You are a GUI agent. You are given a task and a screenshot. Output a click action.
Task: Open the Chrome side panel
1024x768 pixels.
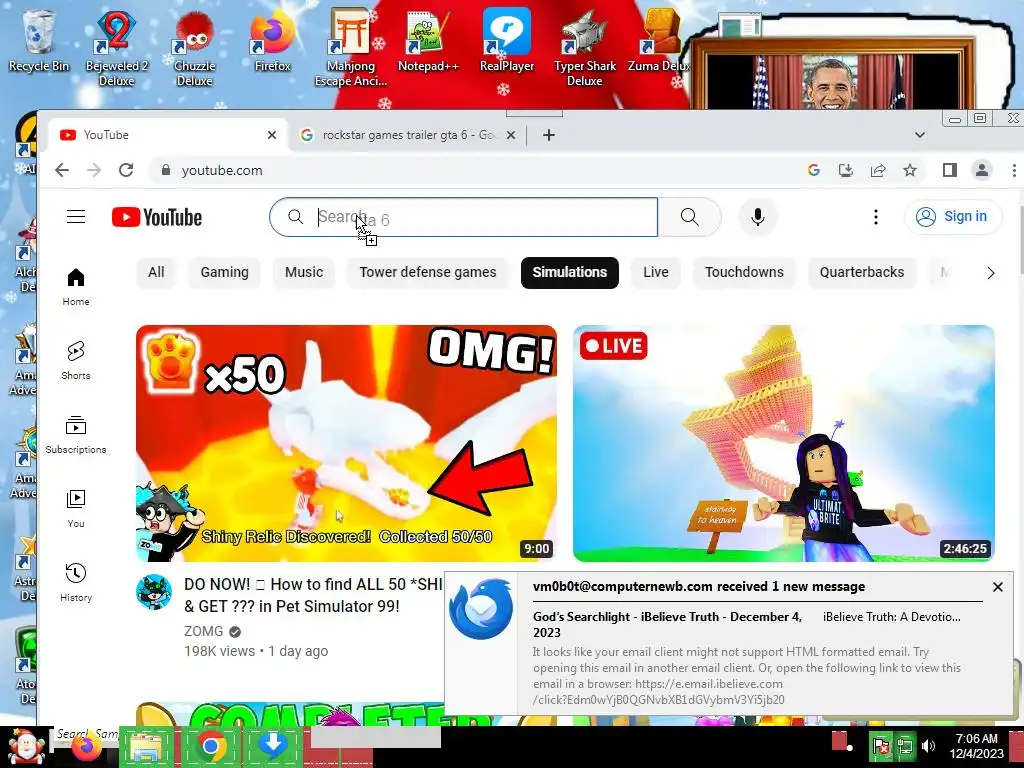coord(950,170)
